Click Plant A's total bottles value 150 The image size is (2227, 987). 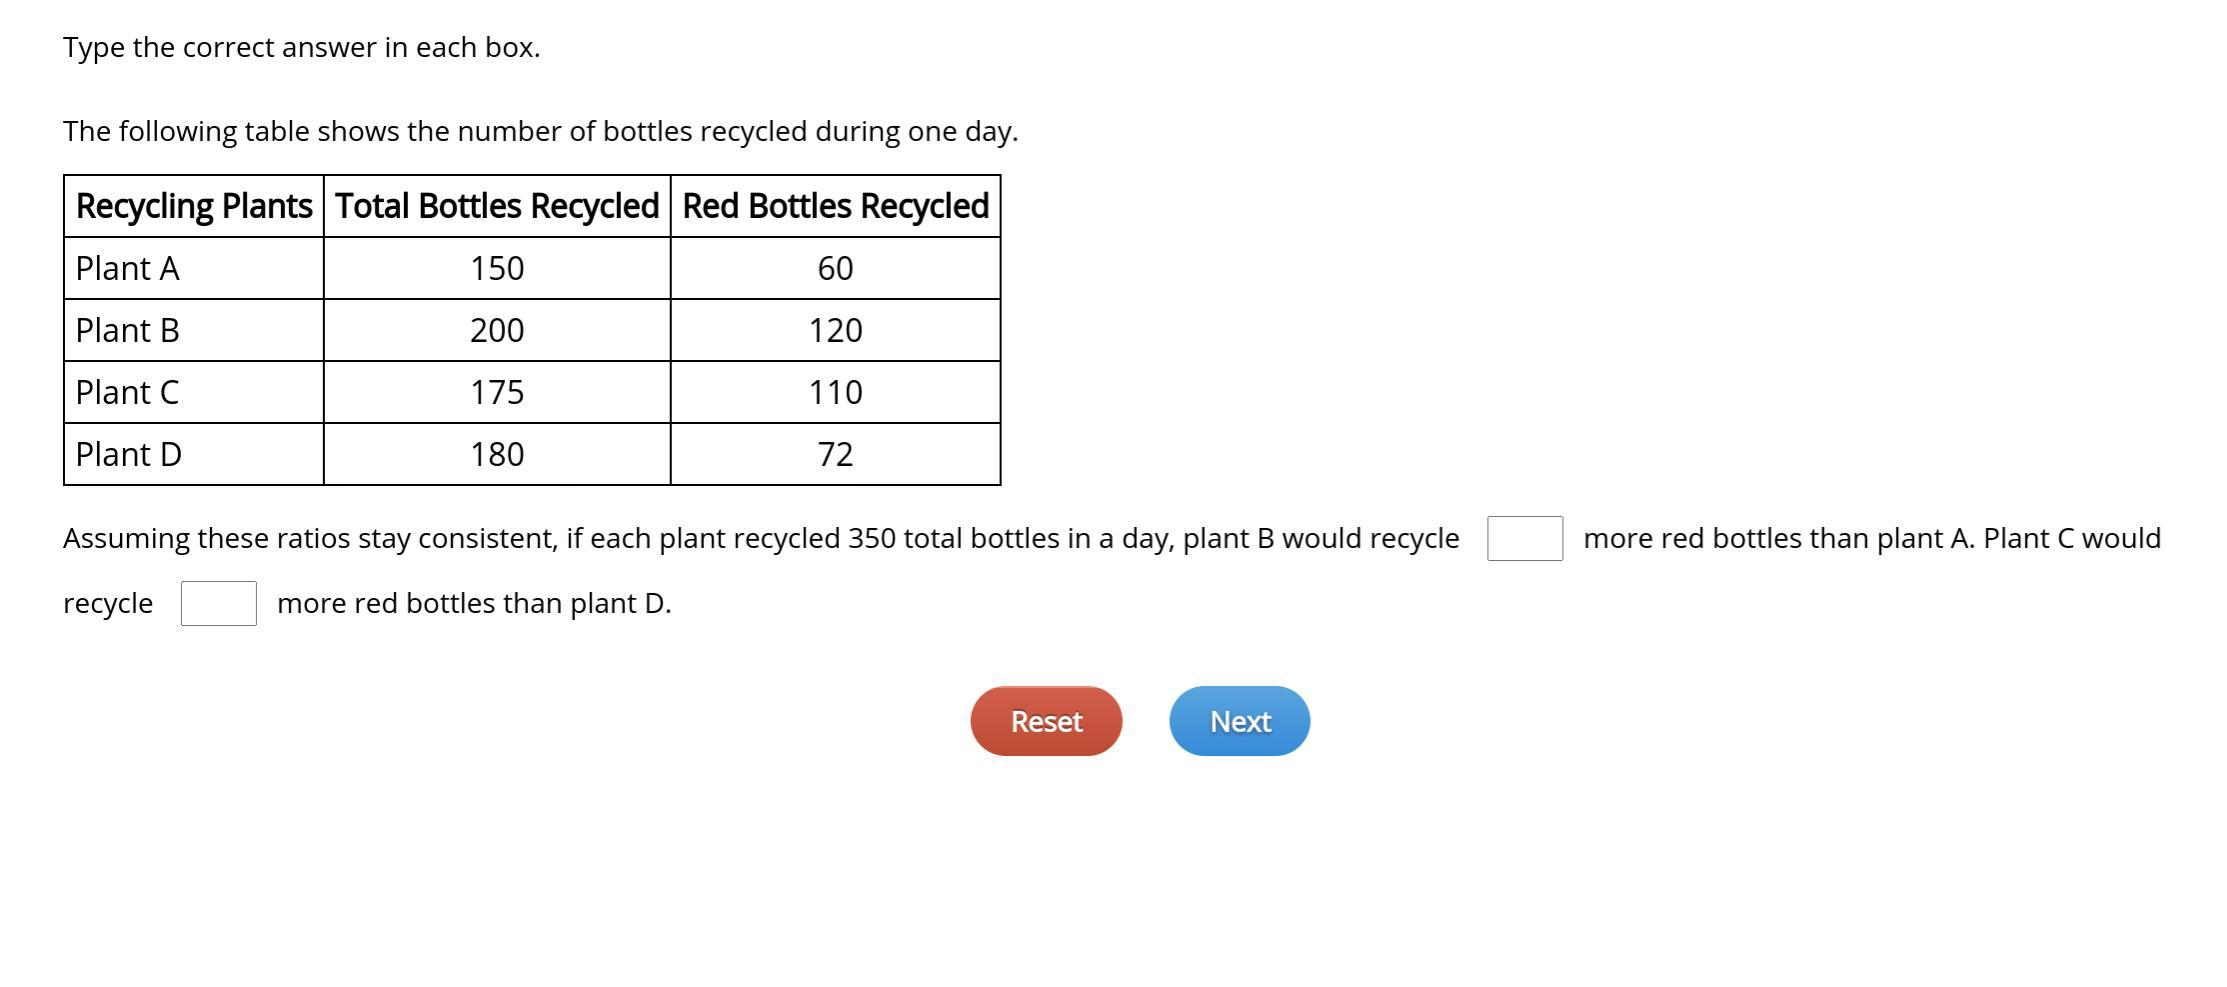pos(497,268)
